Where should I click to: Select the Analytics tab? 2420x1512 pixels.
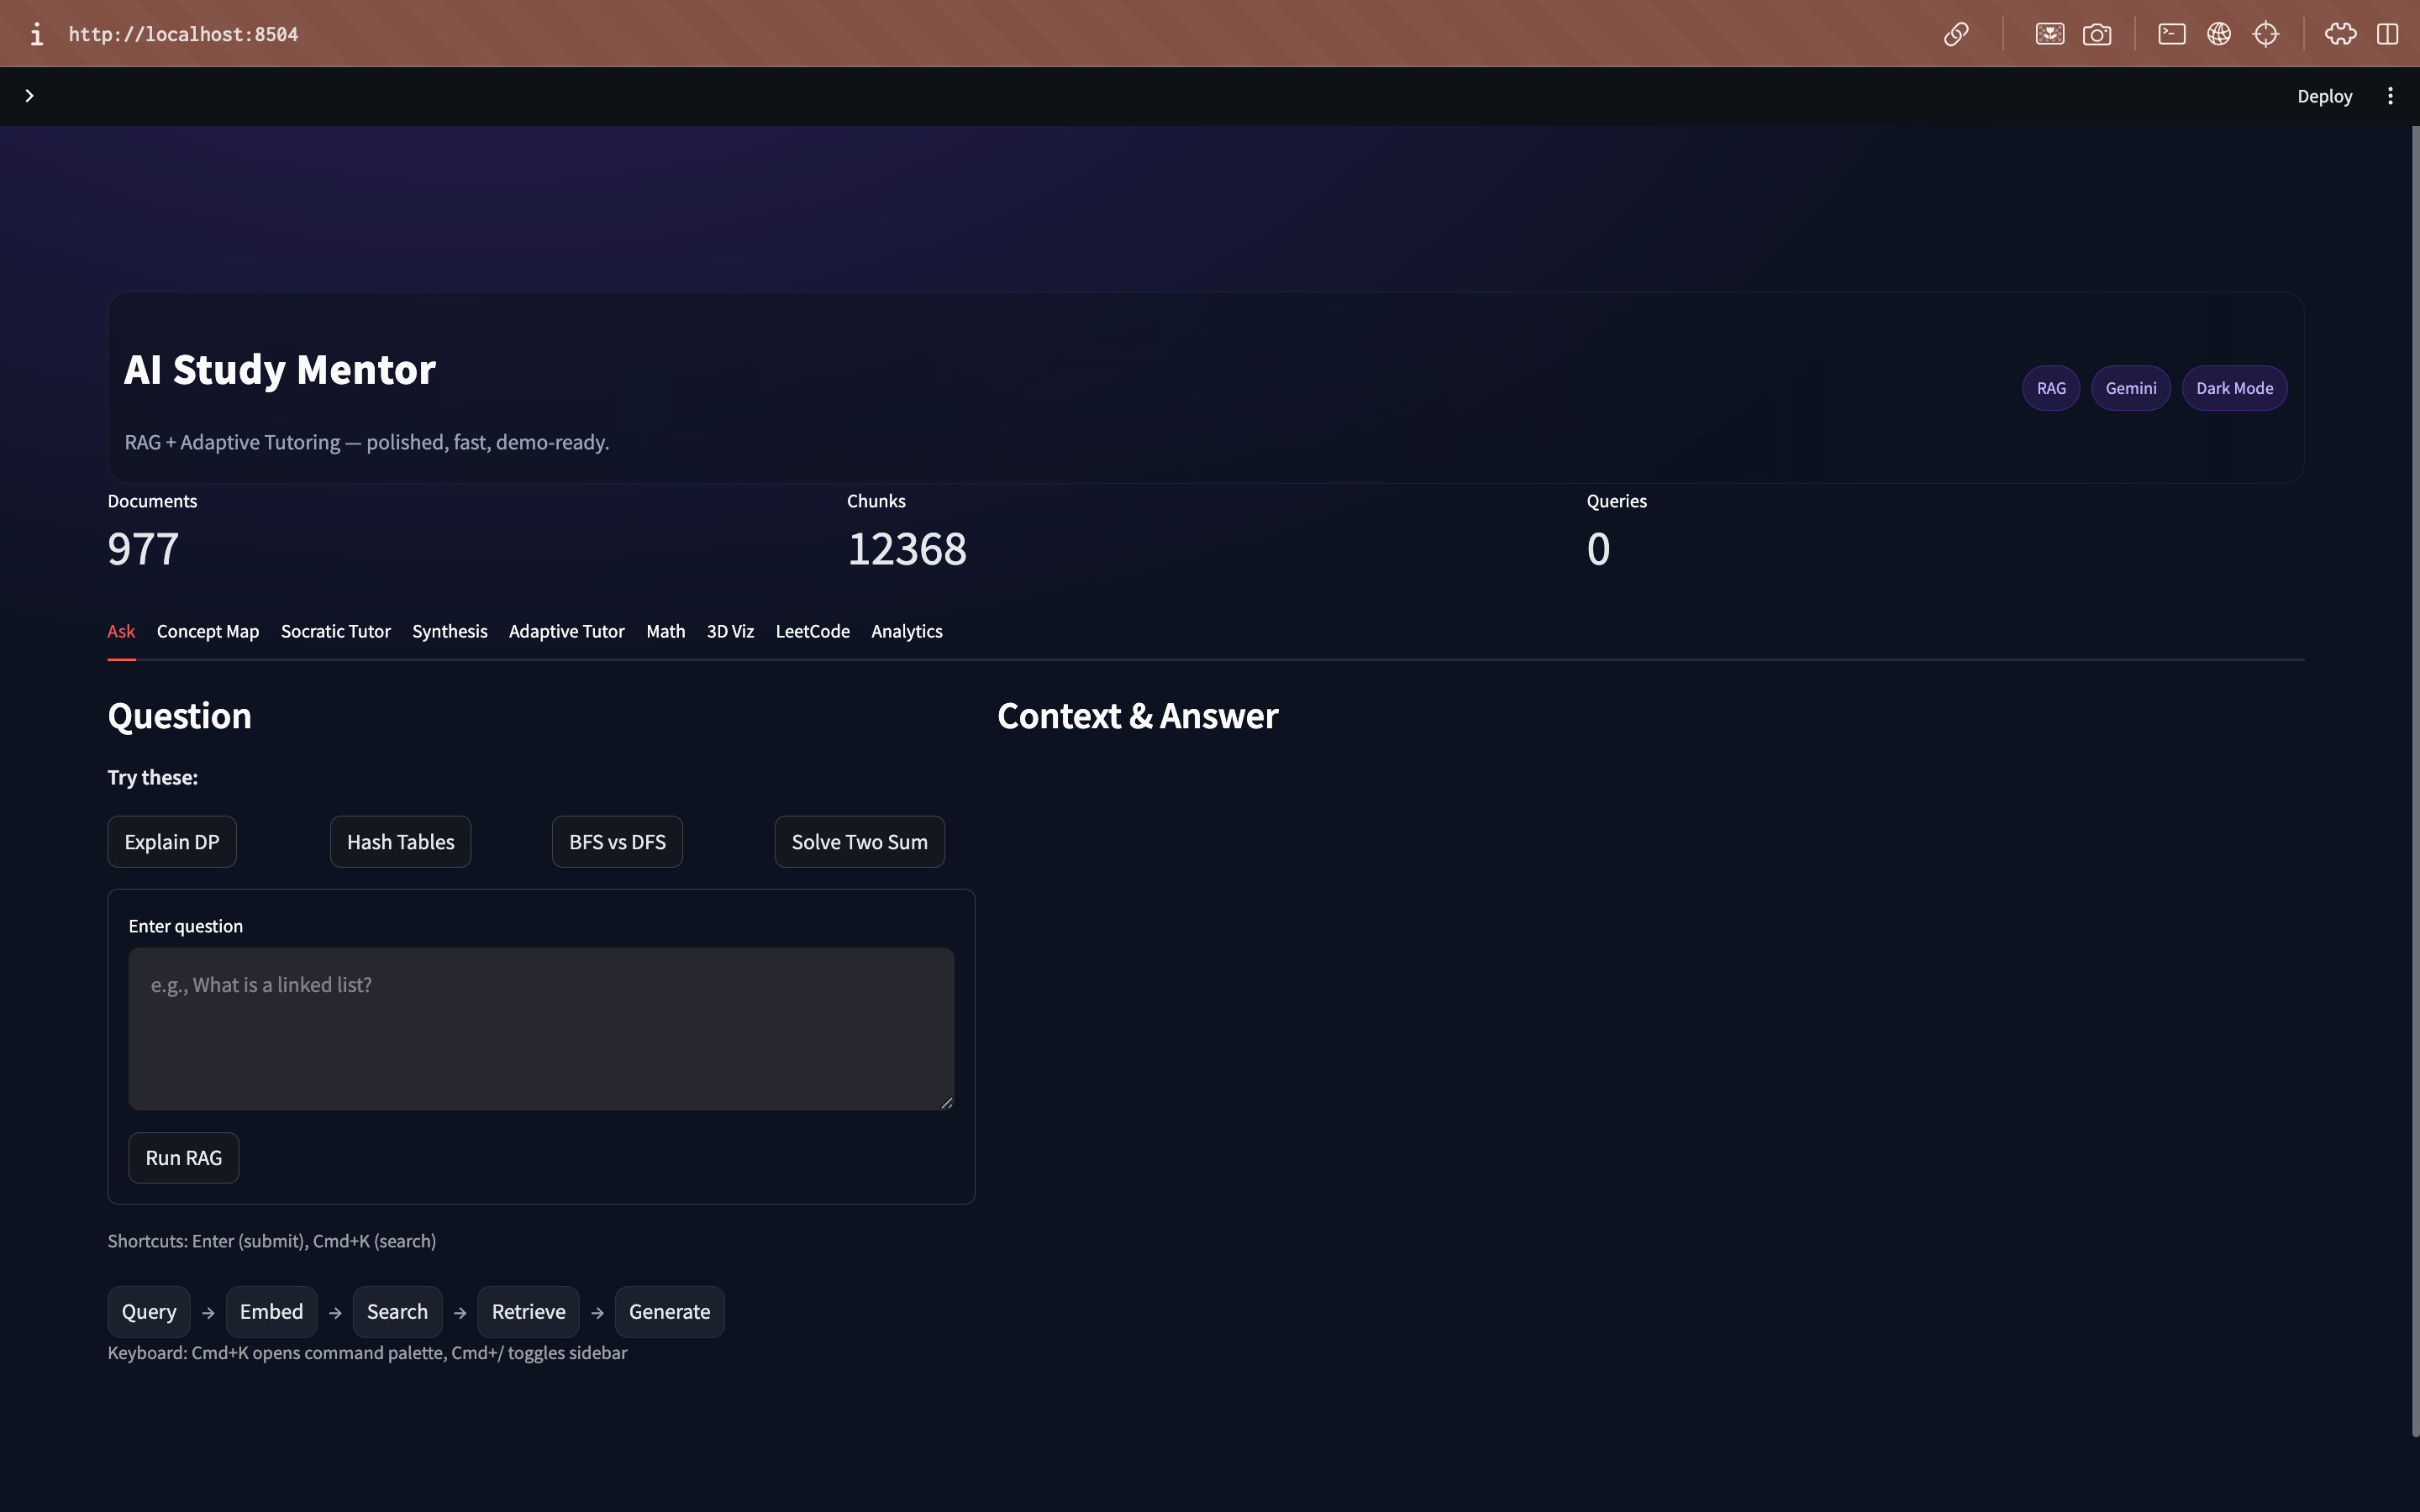pyautogui.click(x=906, y=631)
